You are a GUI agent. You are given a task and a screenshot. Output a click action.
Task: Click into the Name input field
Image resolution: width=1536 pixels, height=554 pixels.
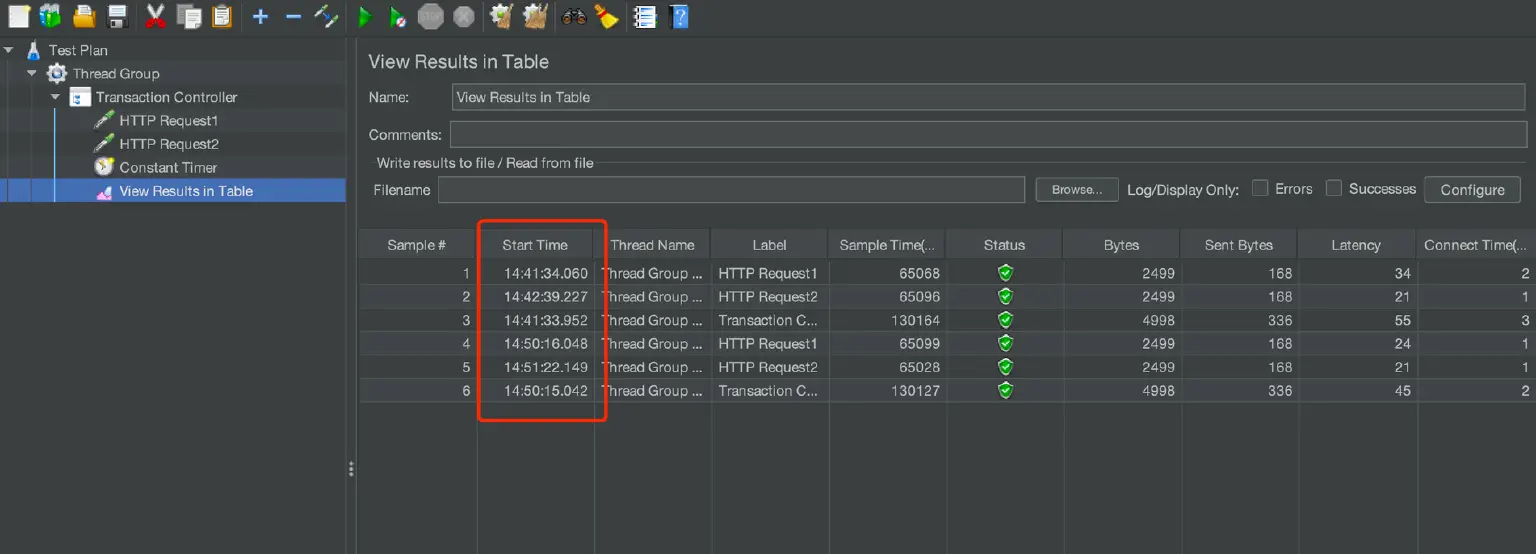(x=988, y=97)
